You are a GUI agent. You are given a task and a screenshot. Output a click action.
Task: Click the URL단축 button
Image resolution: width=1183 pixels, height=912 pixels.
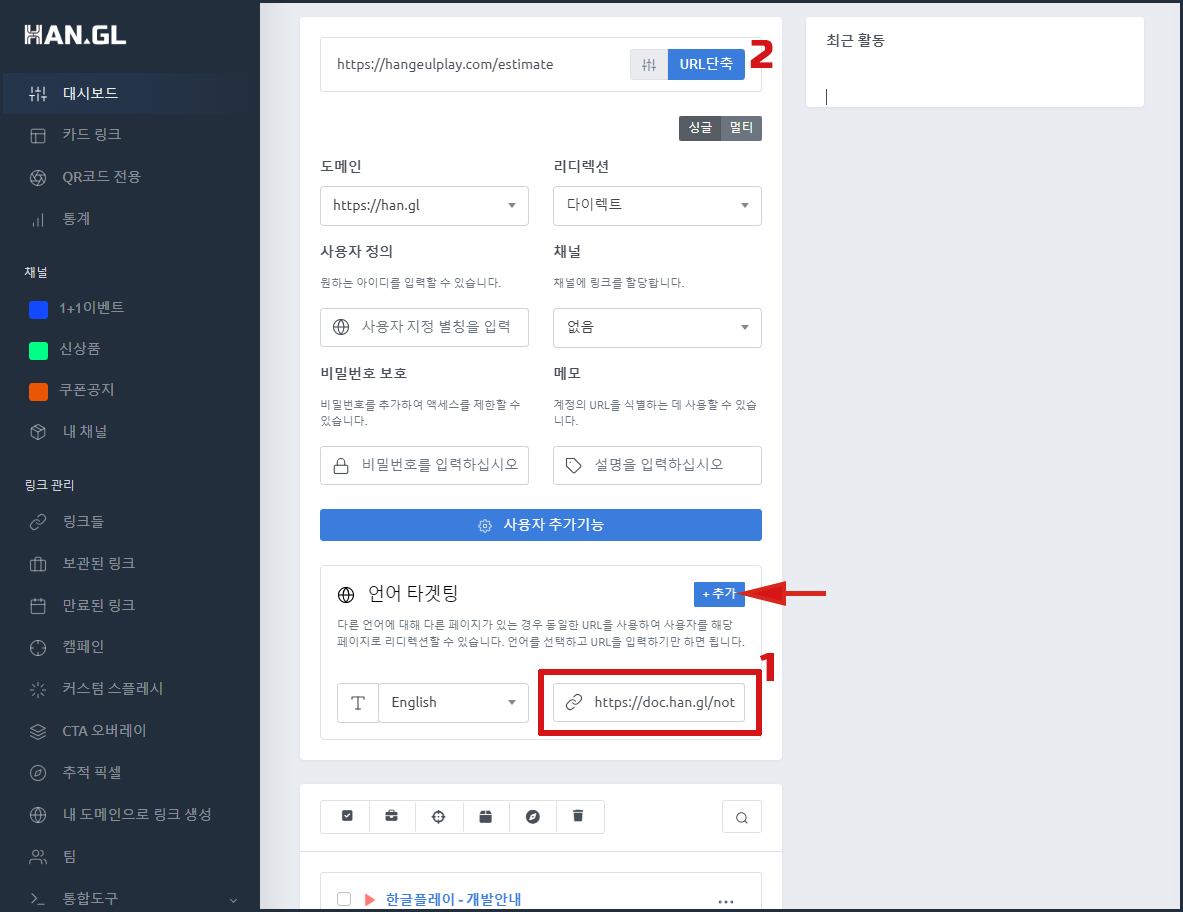(706, 65)
